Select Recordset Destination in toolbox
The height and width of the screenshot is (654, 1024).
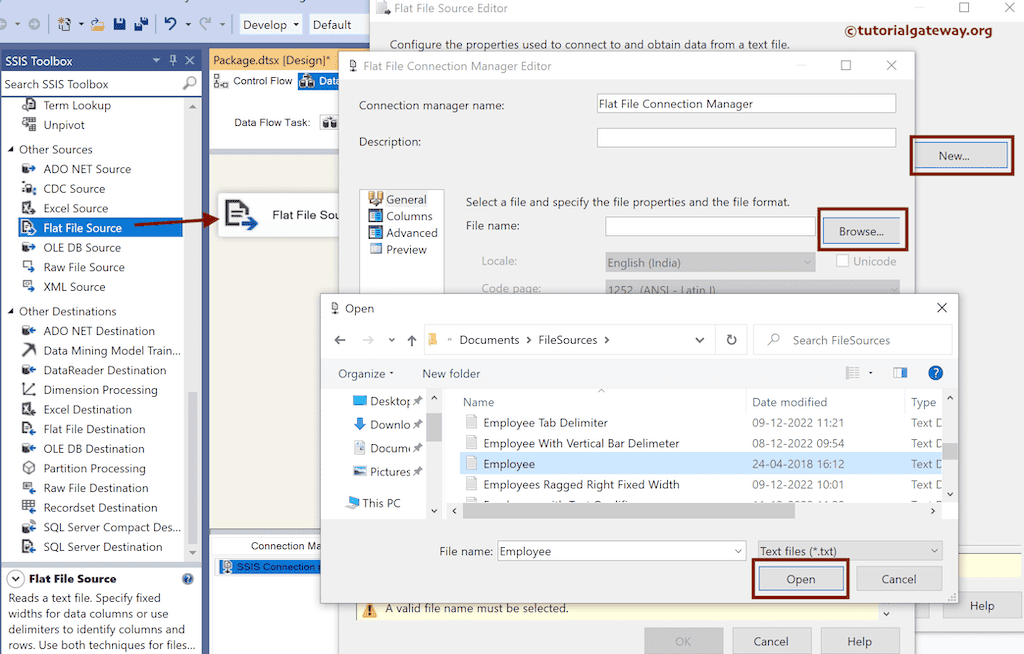tap(100, 508)
